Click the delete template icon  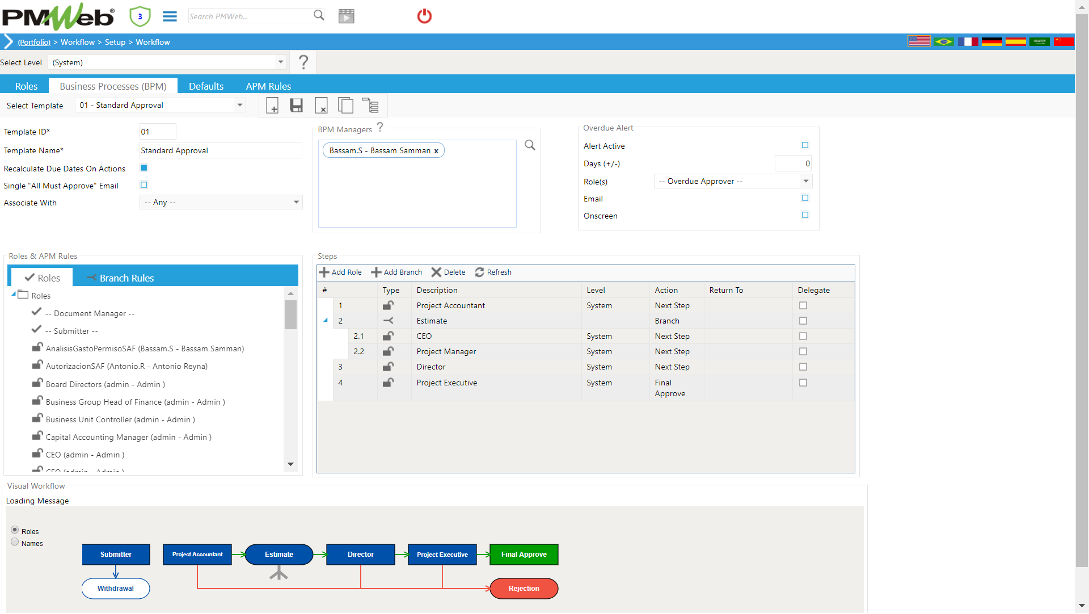[321, 106]
